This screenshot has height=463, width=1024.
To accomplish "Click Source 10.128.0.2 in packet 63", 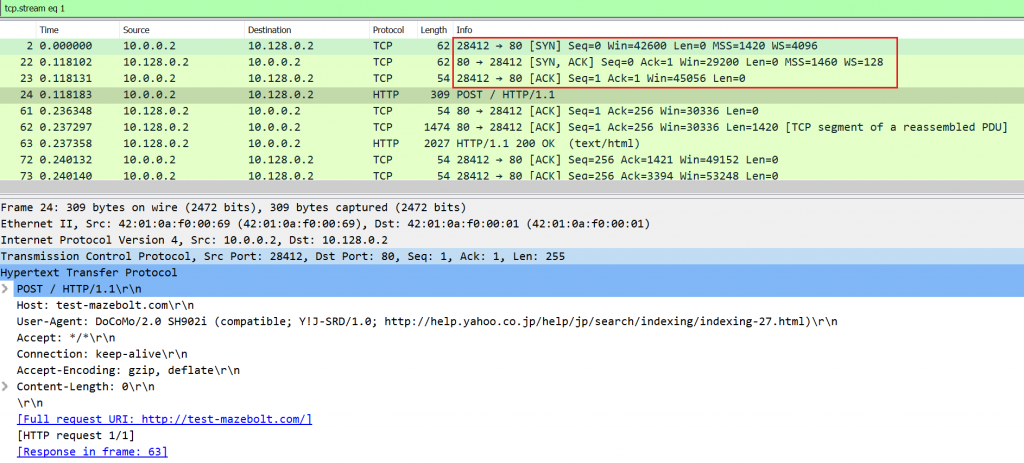I will (156, 143).
